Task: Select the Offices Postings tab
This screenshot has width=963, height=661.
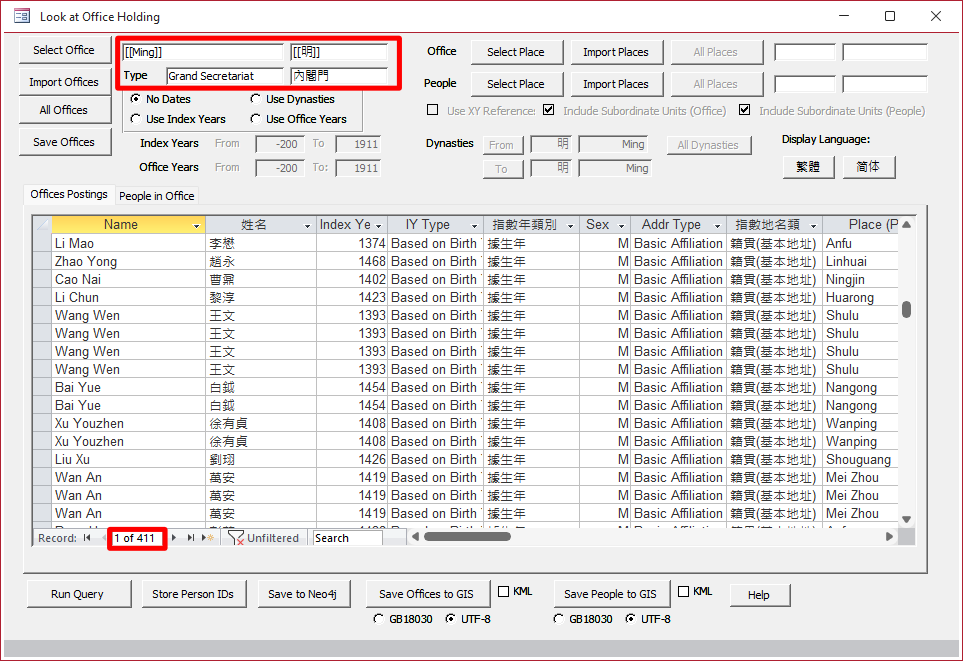Action: 69,194
